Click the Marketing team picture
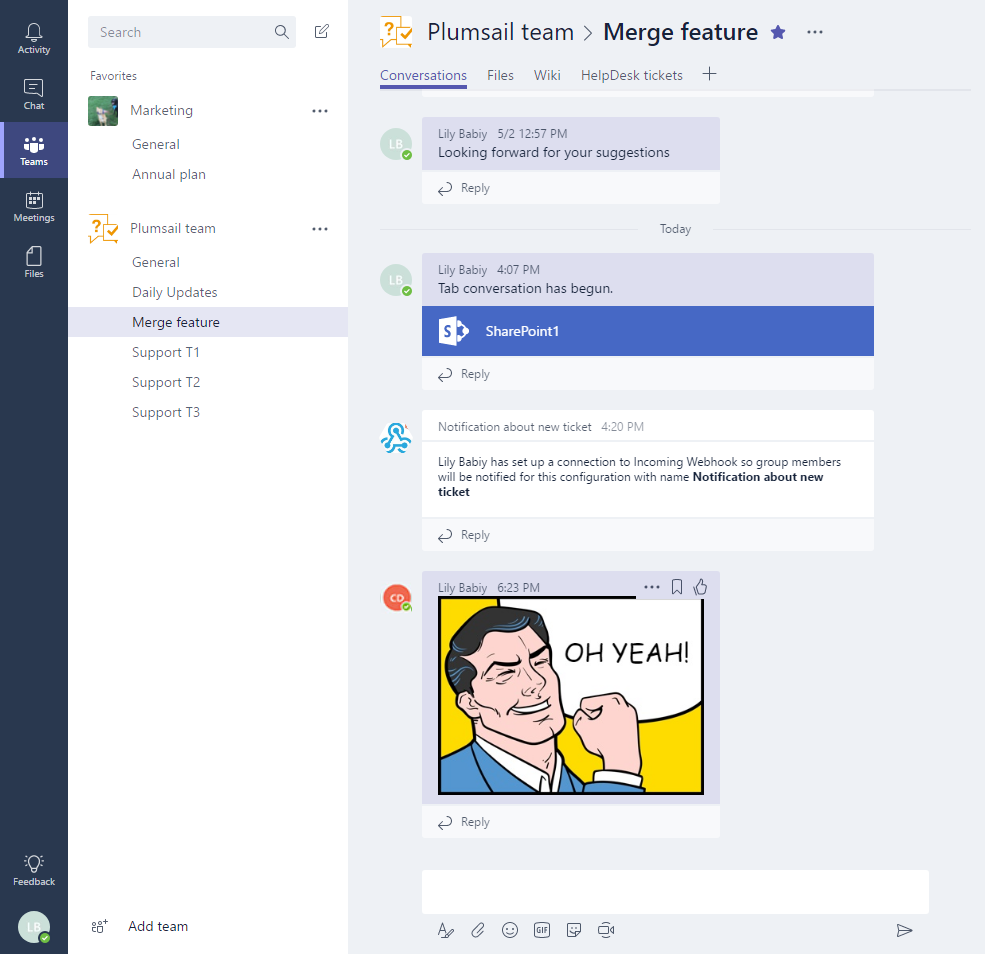Viewport: 985px width, 954px height. coord(103,111)
